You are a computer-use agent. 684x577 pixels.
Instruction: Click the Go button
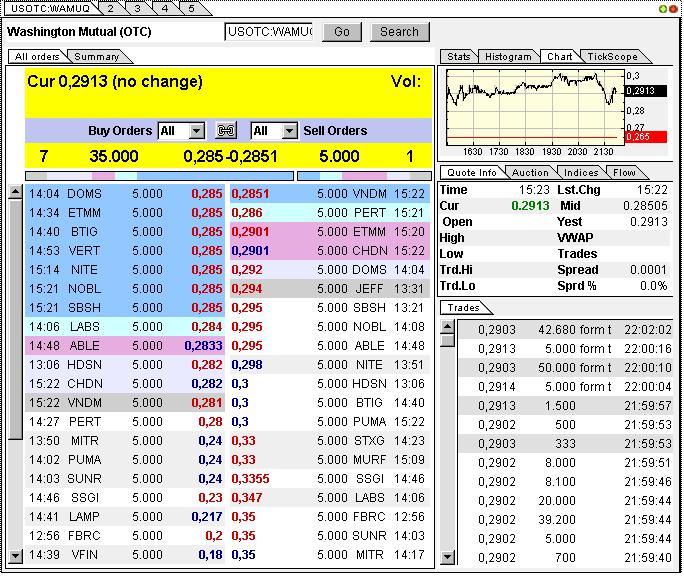coord(342,32)
